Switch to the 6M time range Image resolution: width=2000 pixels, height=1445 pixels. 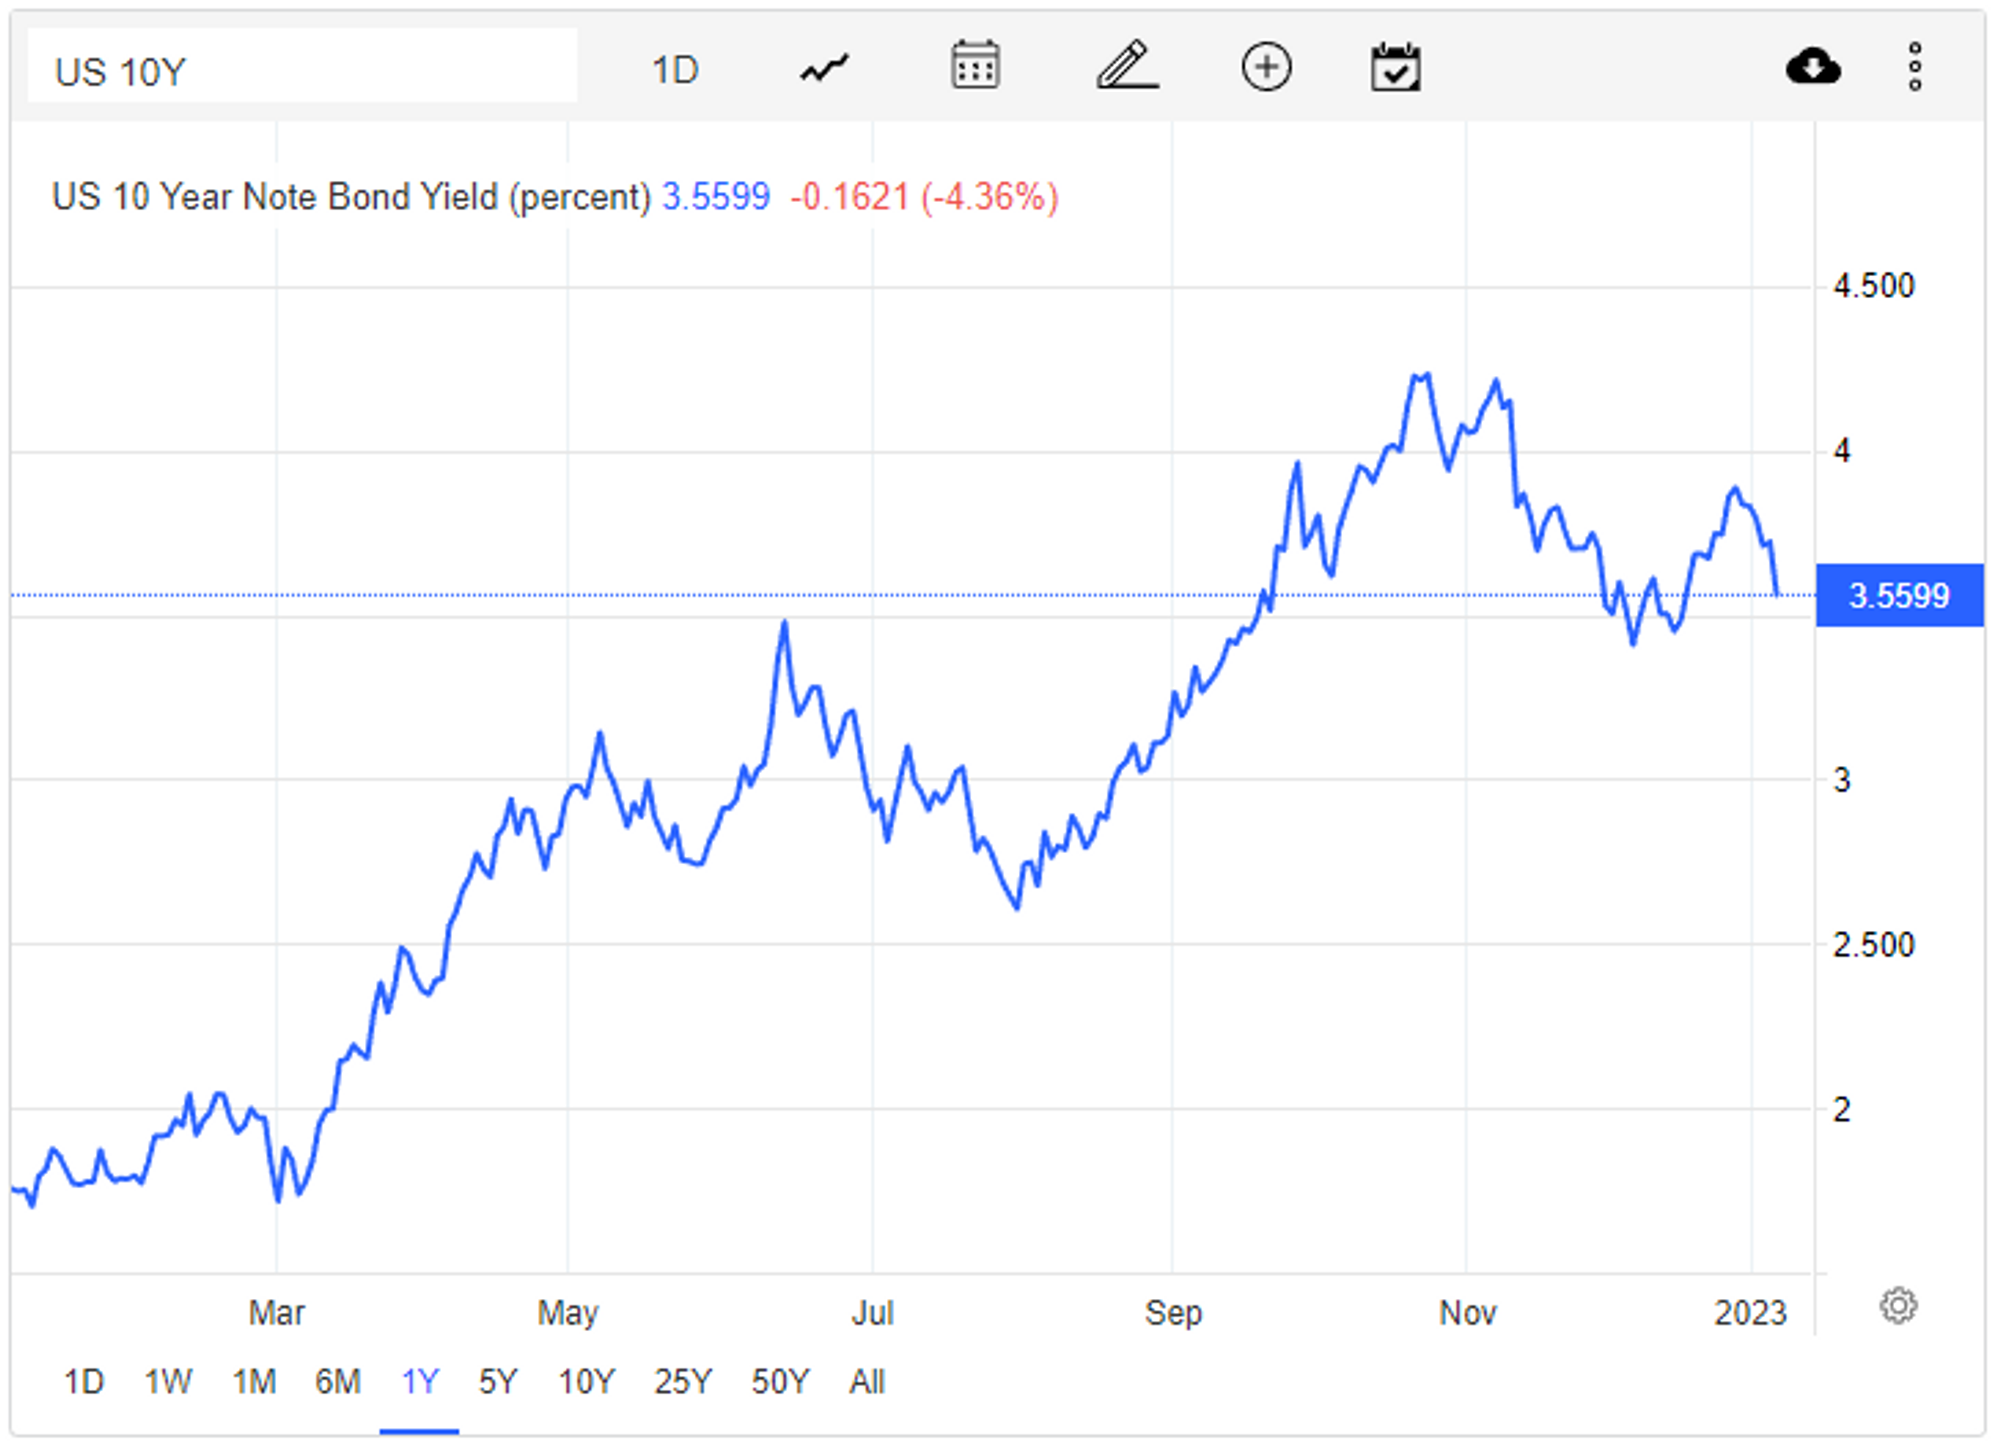coord(338,1382)
